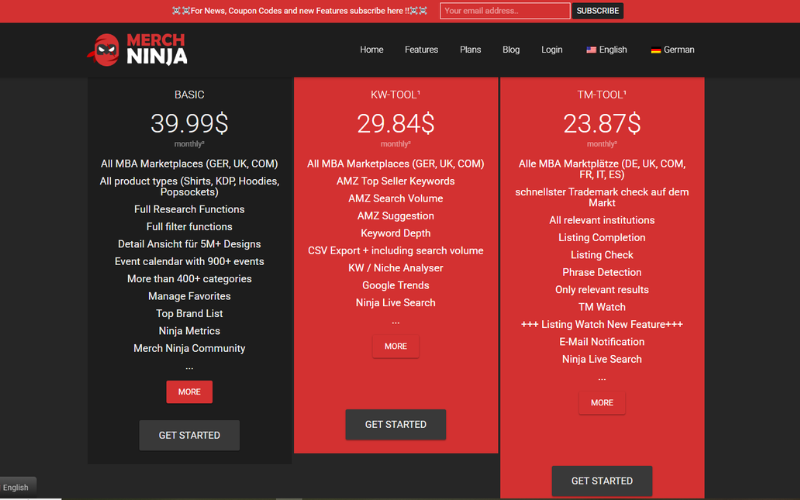Click the TM-TOOL plan title
Image resolution: width=800 pixels, height=500 pixels.
[602, 94]
